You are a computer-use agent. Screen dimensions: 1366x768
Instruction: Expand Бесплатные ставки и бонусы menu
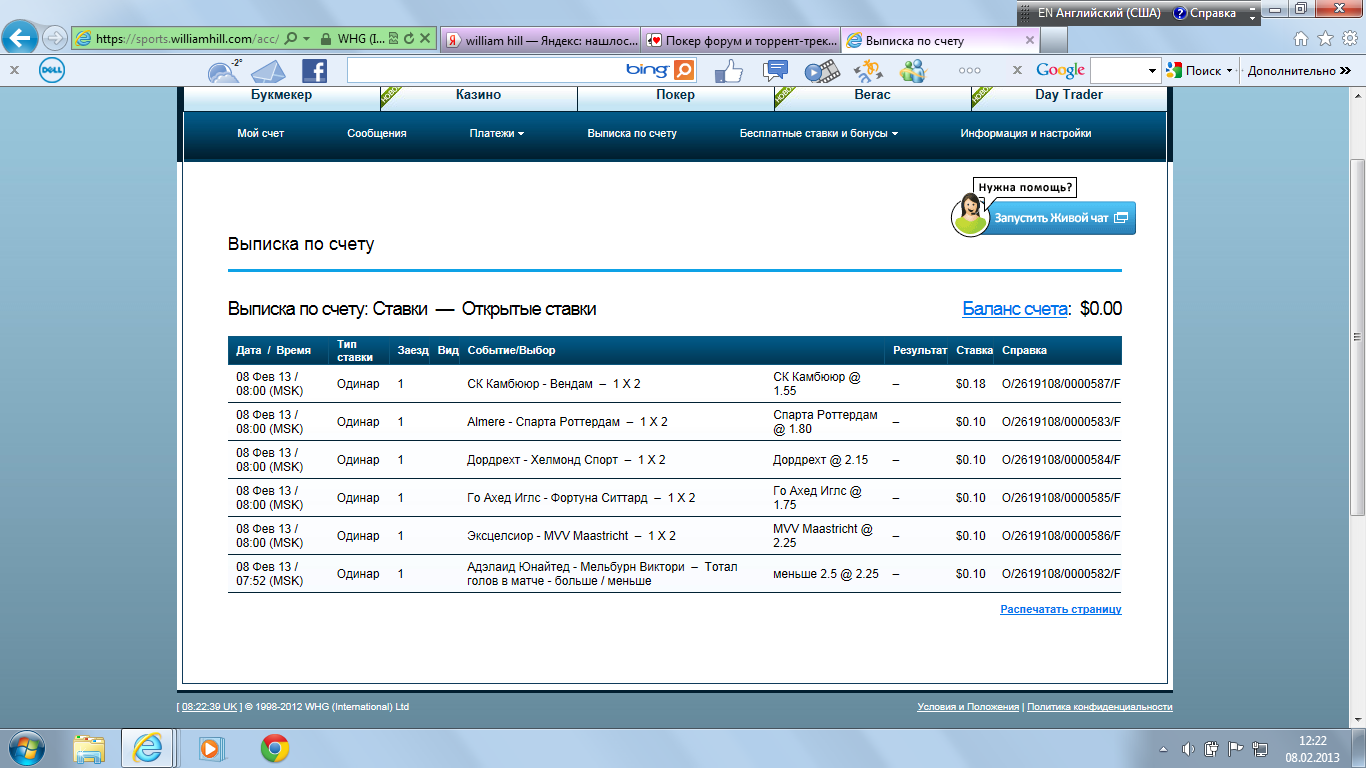coord(818,134)
